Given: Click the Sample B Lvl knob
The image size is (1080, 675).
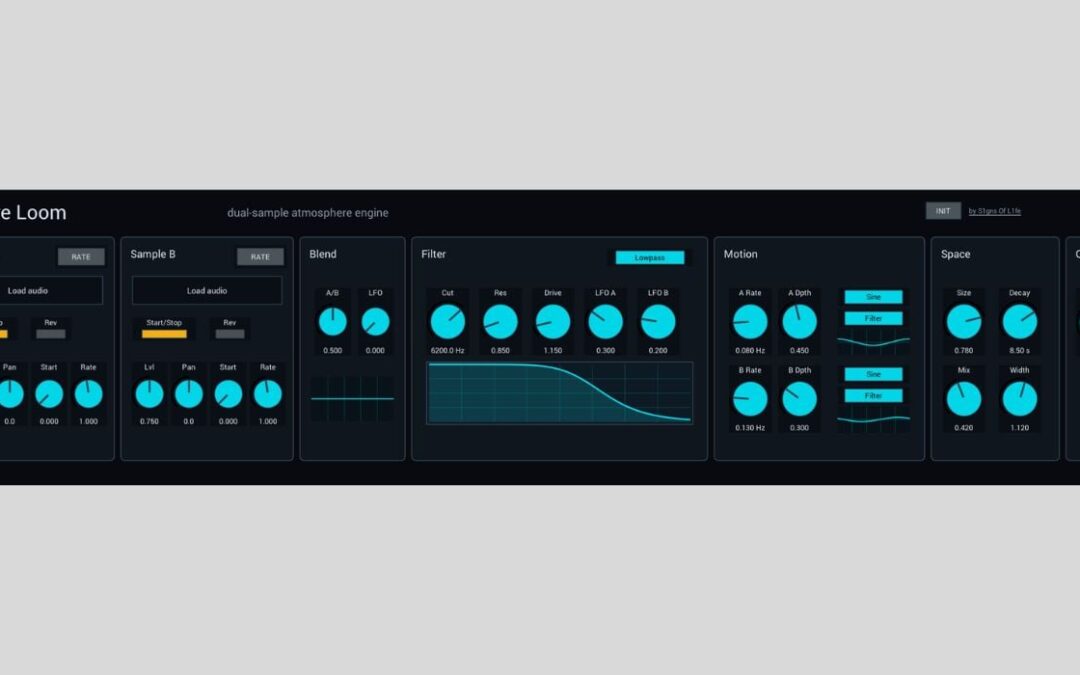Looking at the screenshot, I should click(x=149, y=394).
